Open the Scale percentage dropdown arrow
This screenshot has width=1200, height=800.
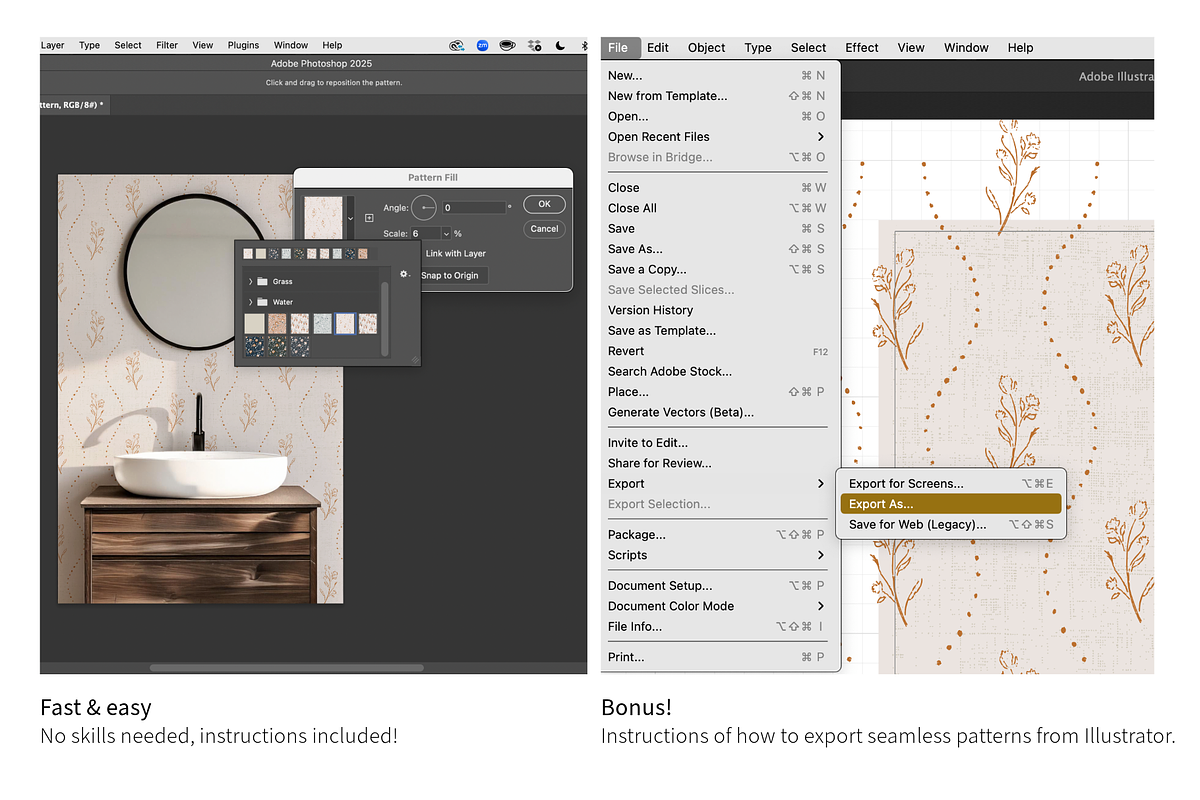pos(446,234)
